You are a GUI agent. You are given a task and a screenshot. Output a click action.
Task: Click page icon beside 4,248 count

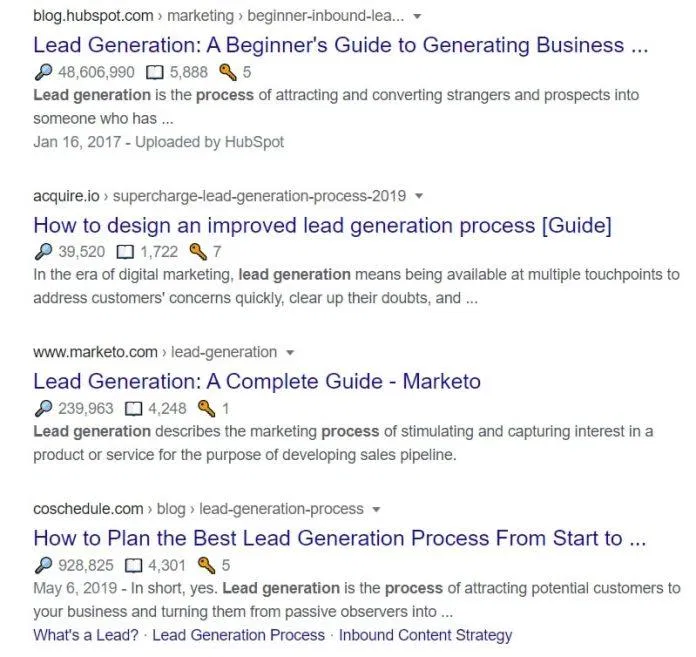pyautogui.click(x=133, y=408)
